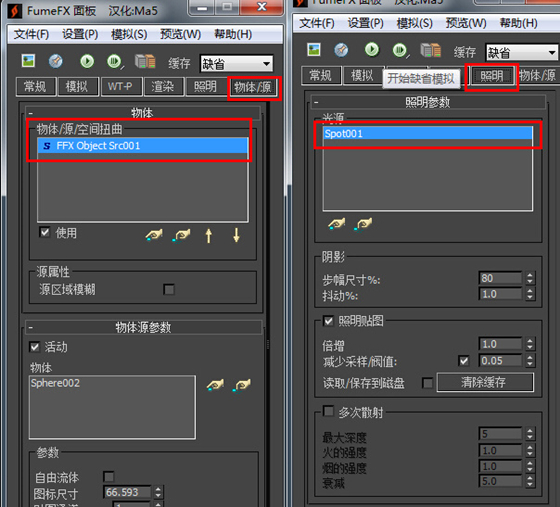Move FFX Object Src001 down with arrow icon
560x507 pixels.
tap(236, 236)
